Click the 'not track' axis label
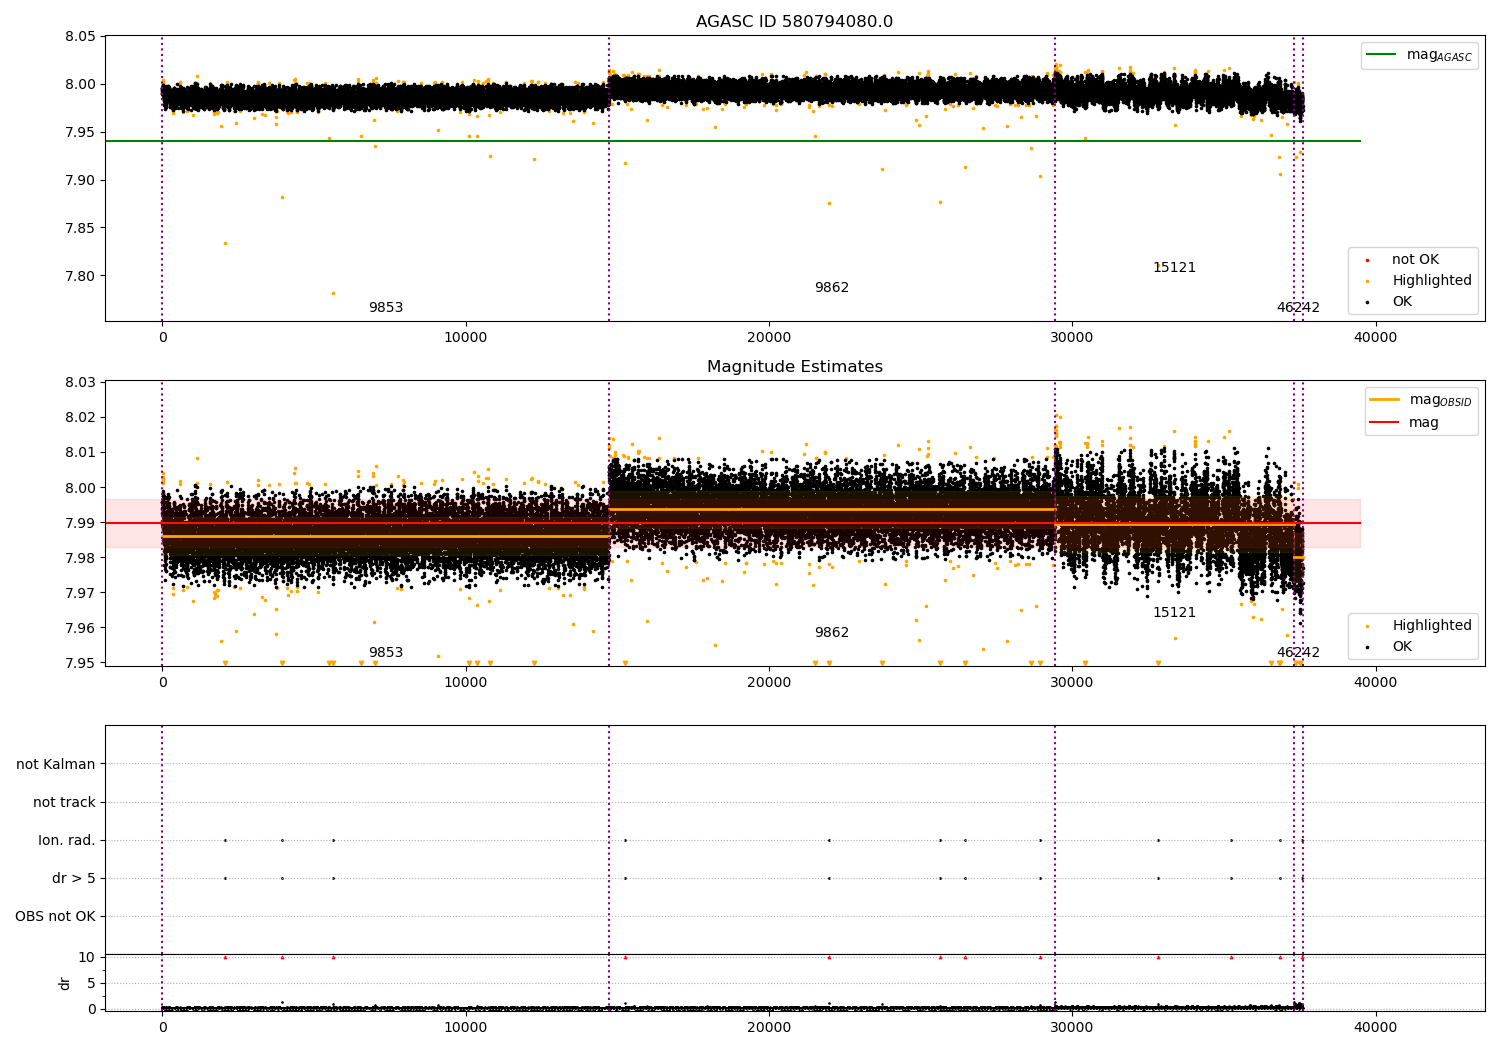This screenshot has width=1500, height=1050. (64, 802)
